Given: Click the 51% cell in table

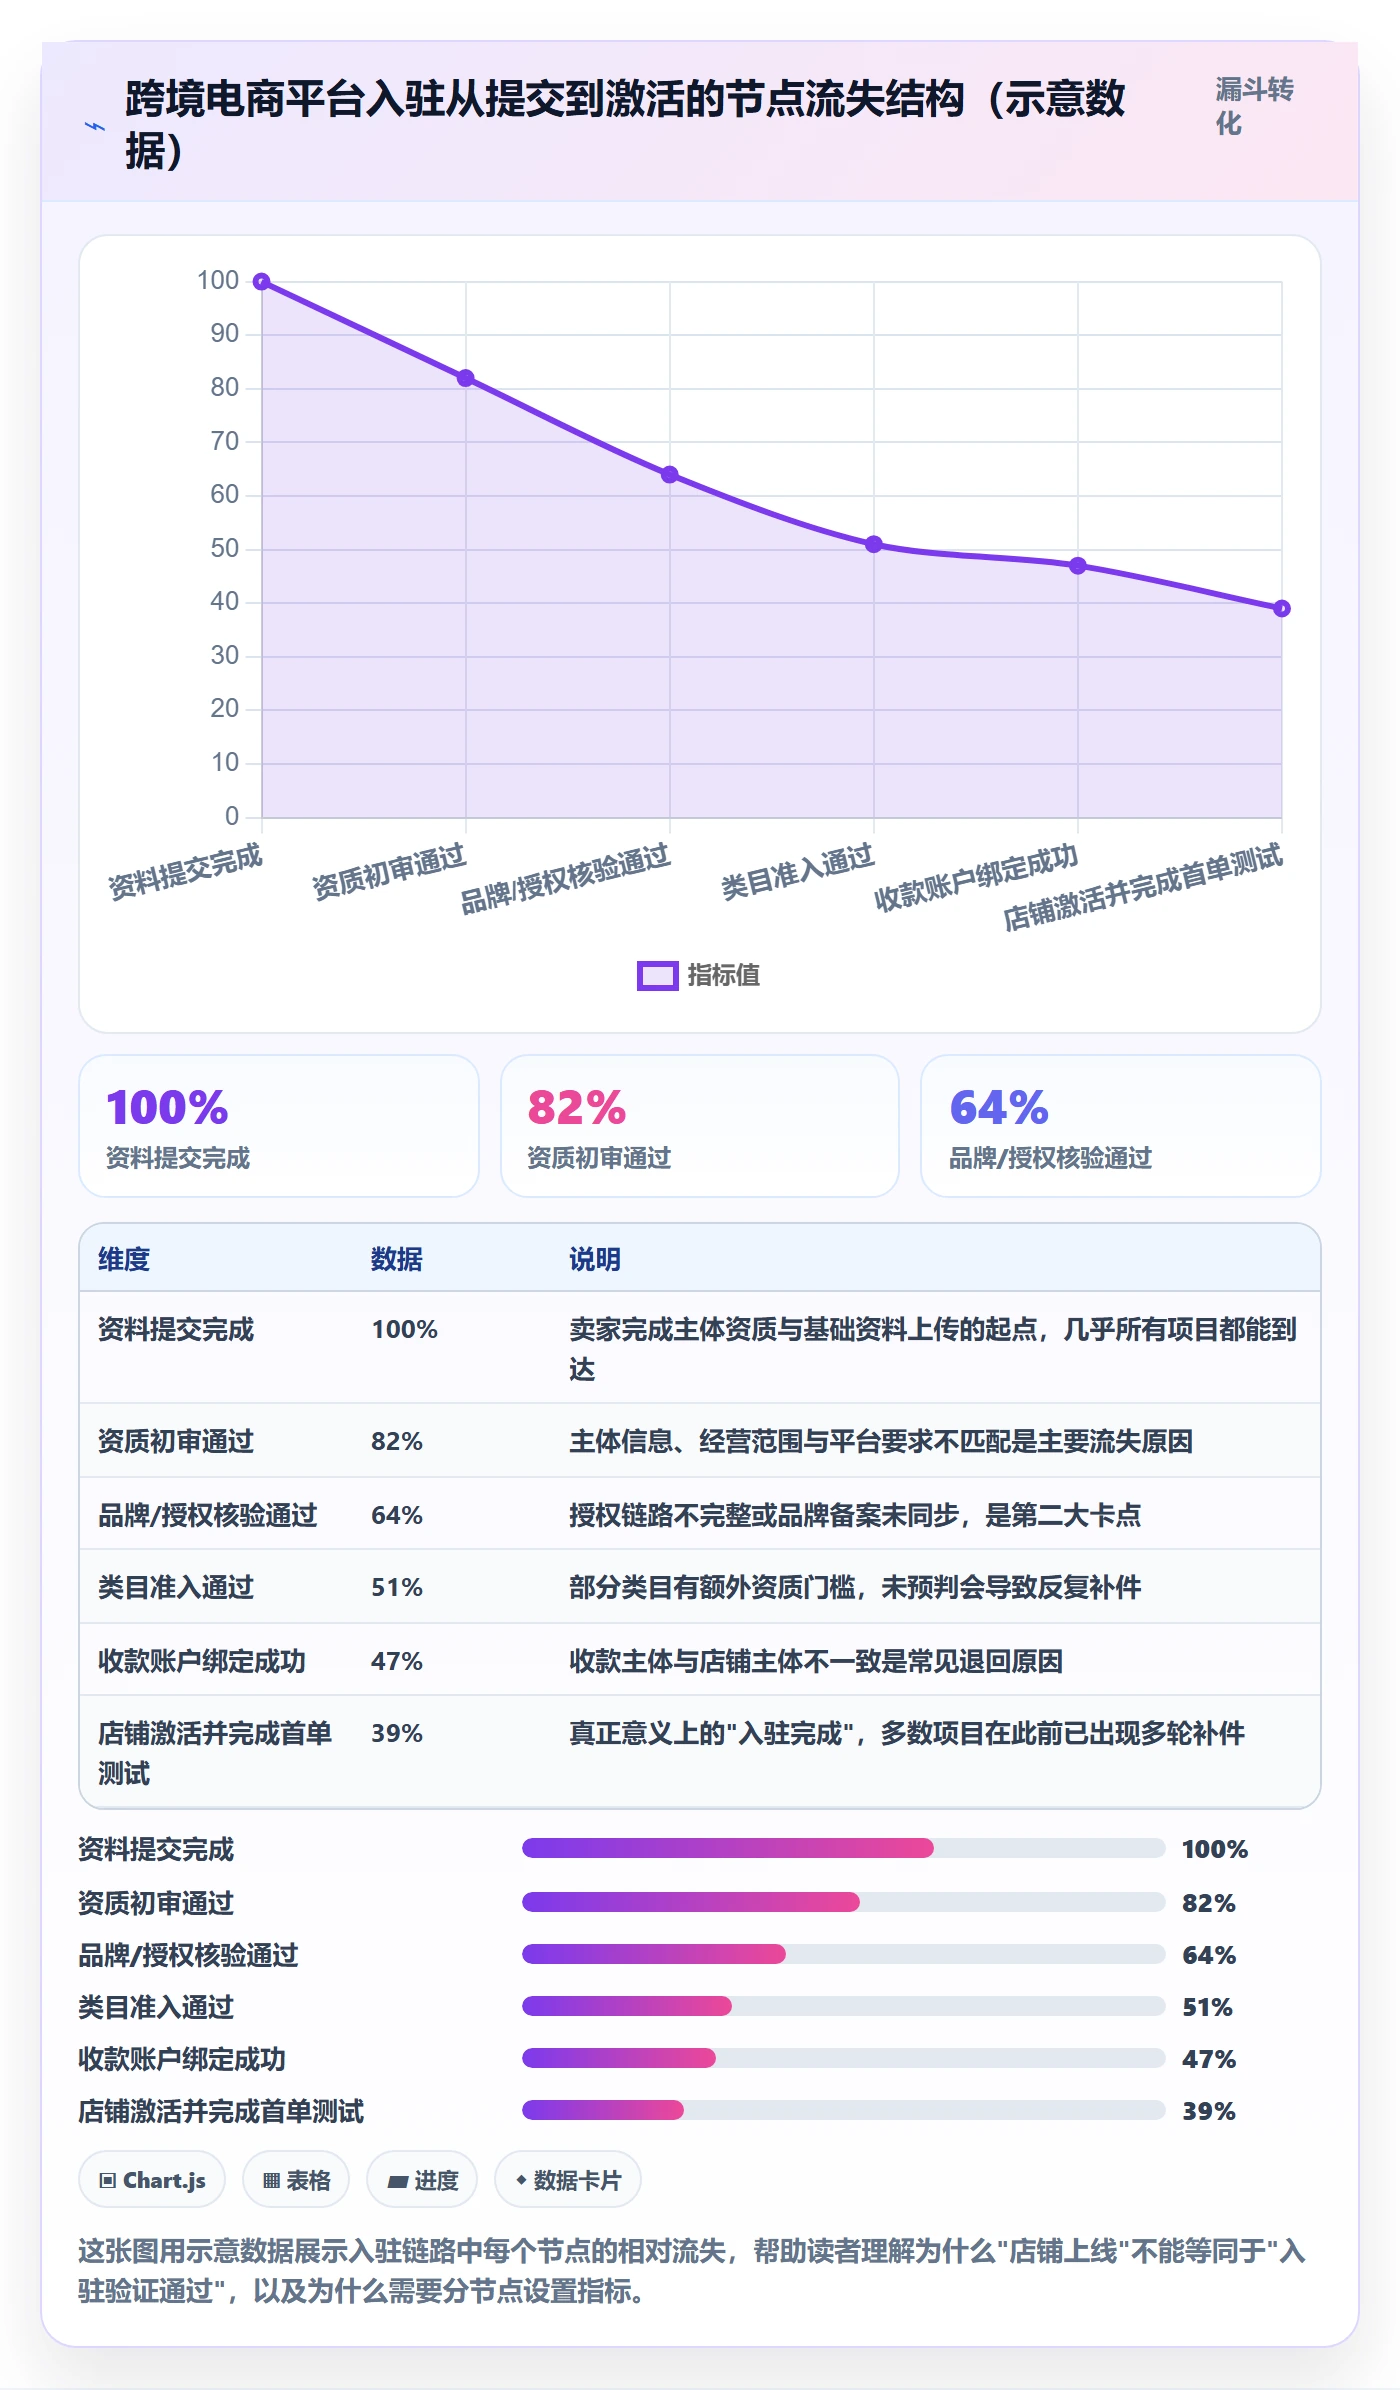Looking at the screenshot, I should pyautogui.click(x=397, y=1587).
